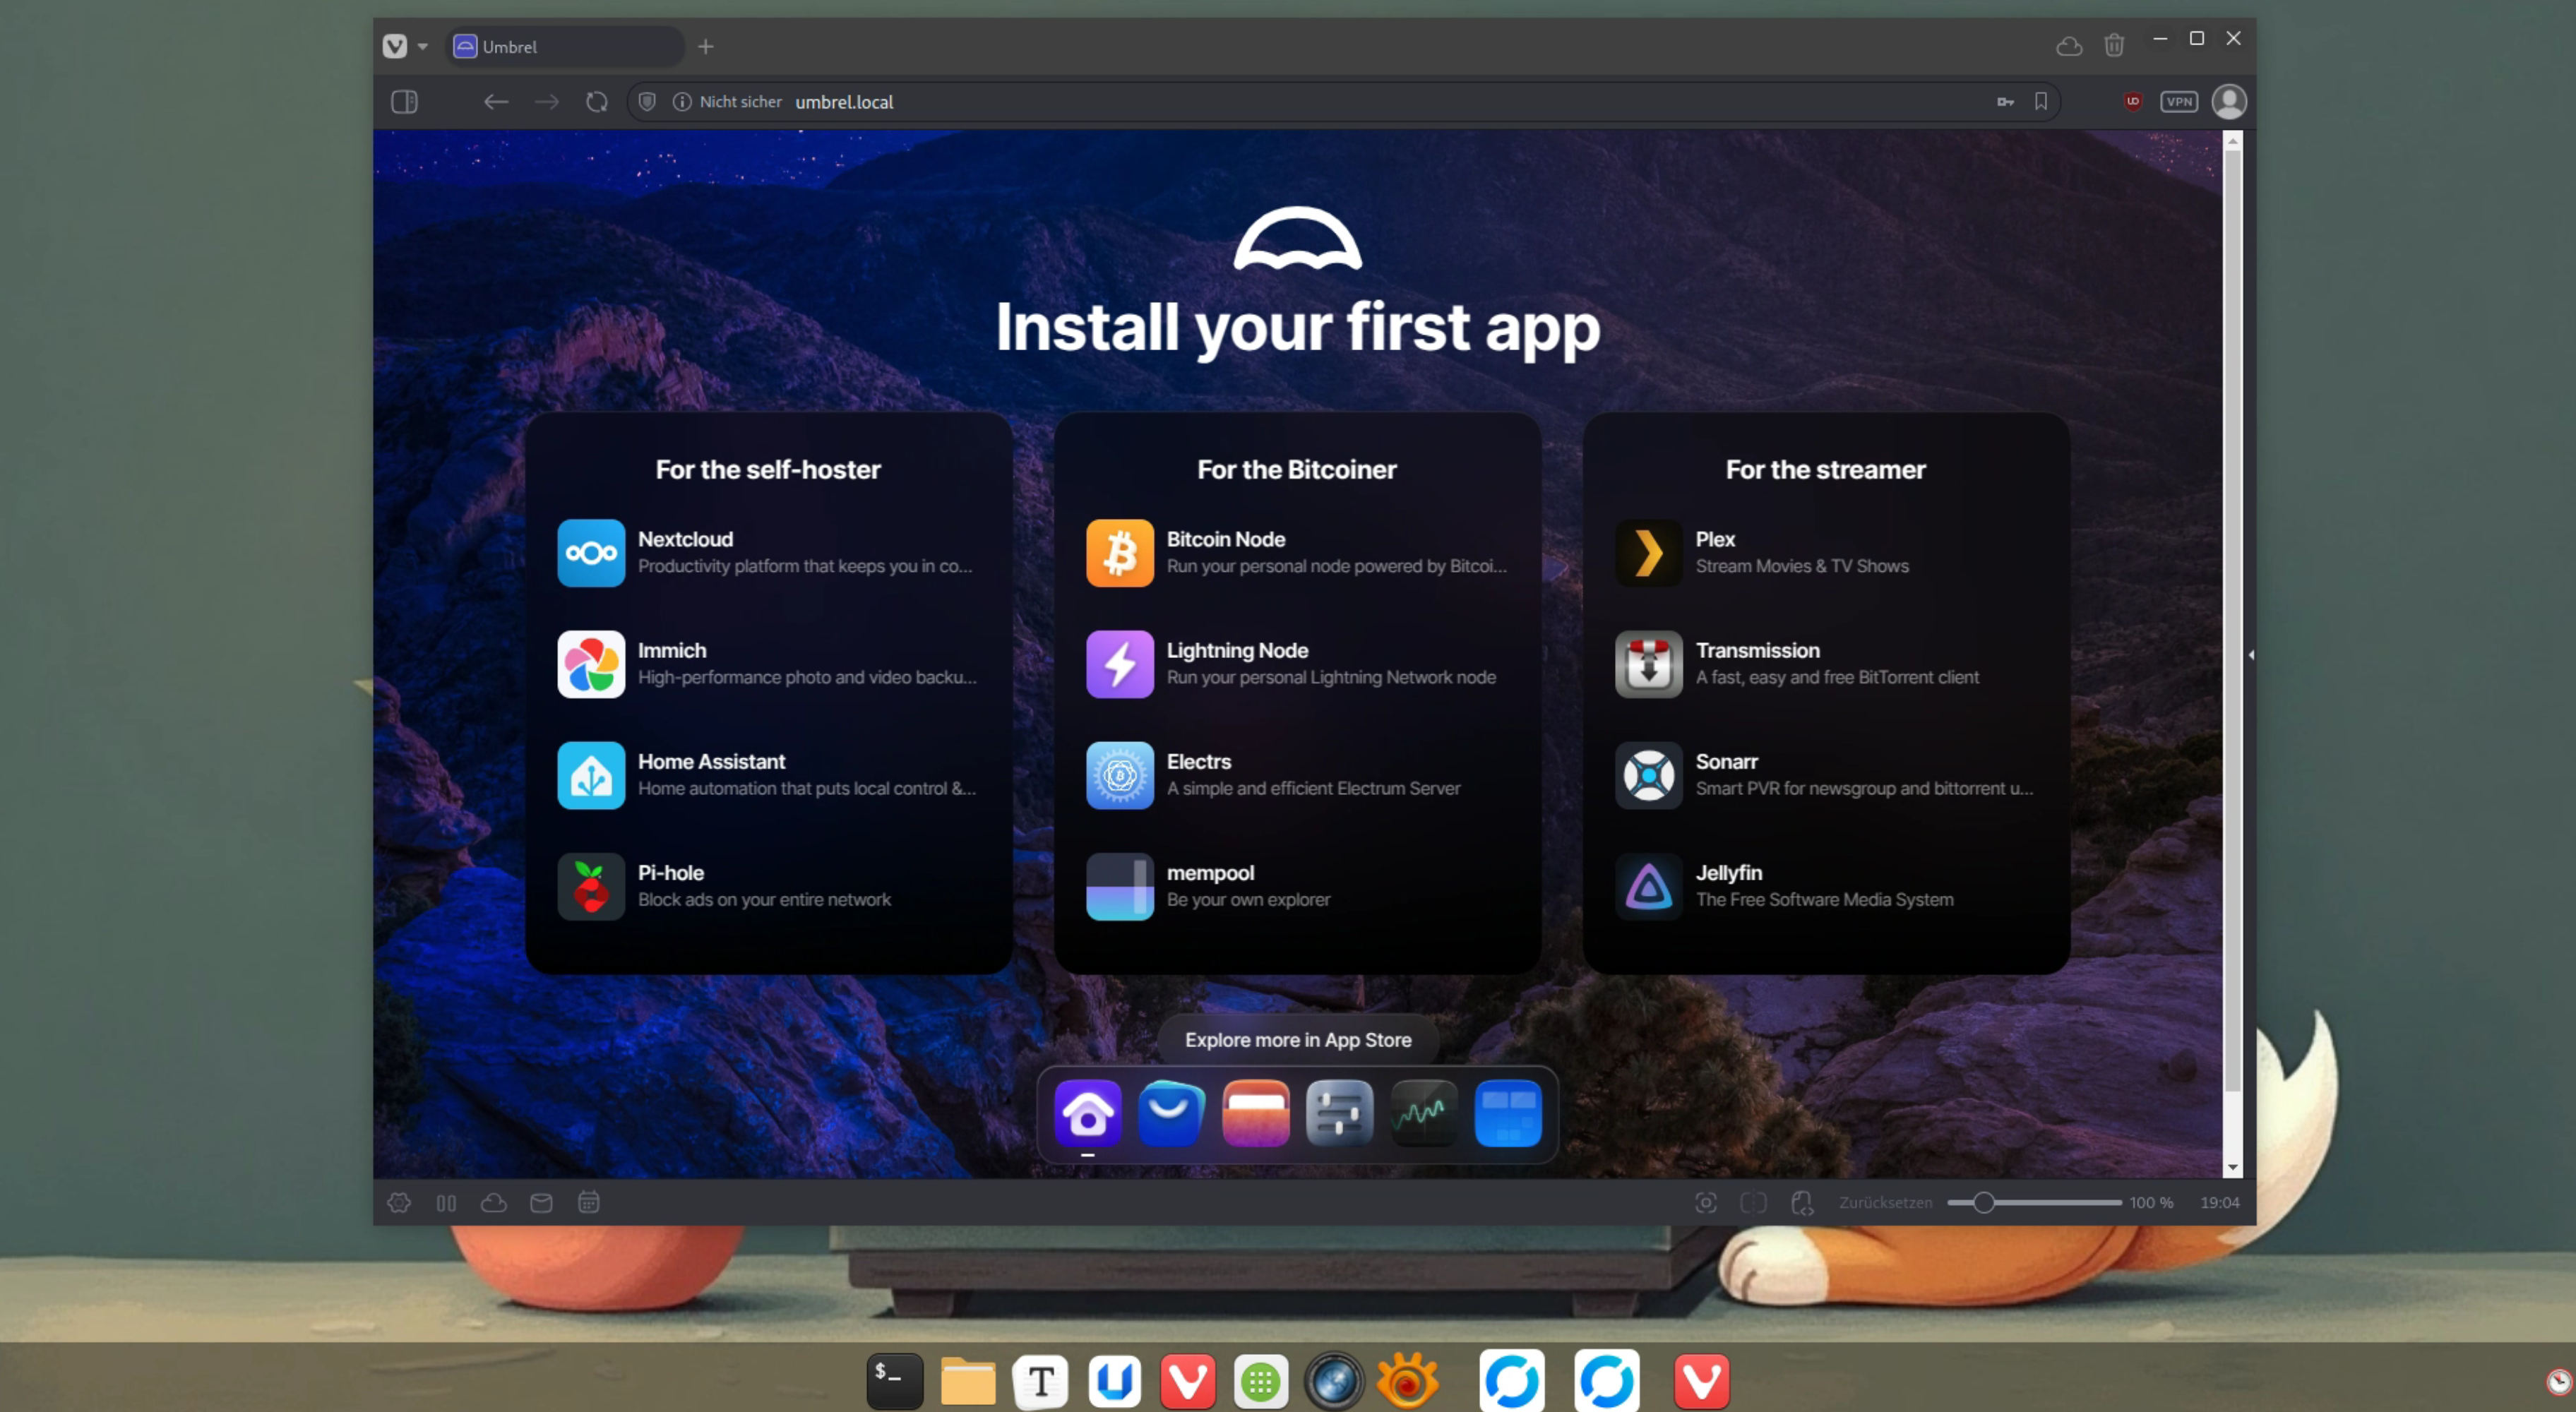This screenshot has height=1412, width=2576.
Task: Open App Store in the Umbrel dock
Action: pos(1172,1113)
